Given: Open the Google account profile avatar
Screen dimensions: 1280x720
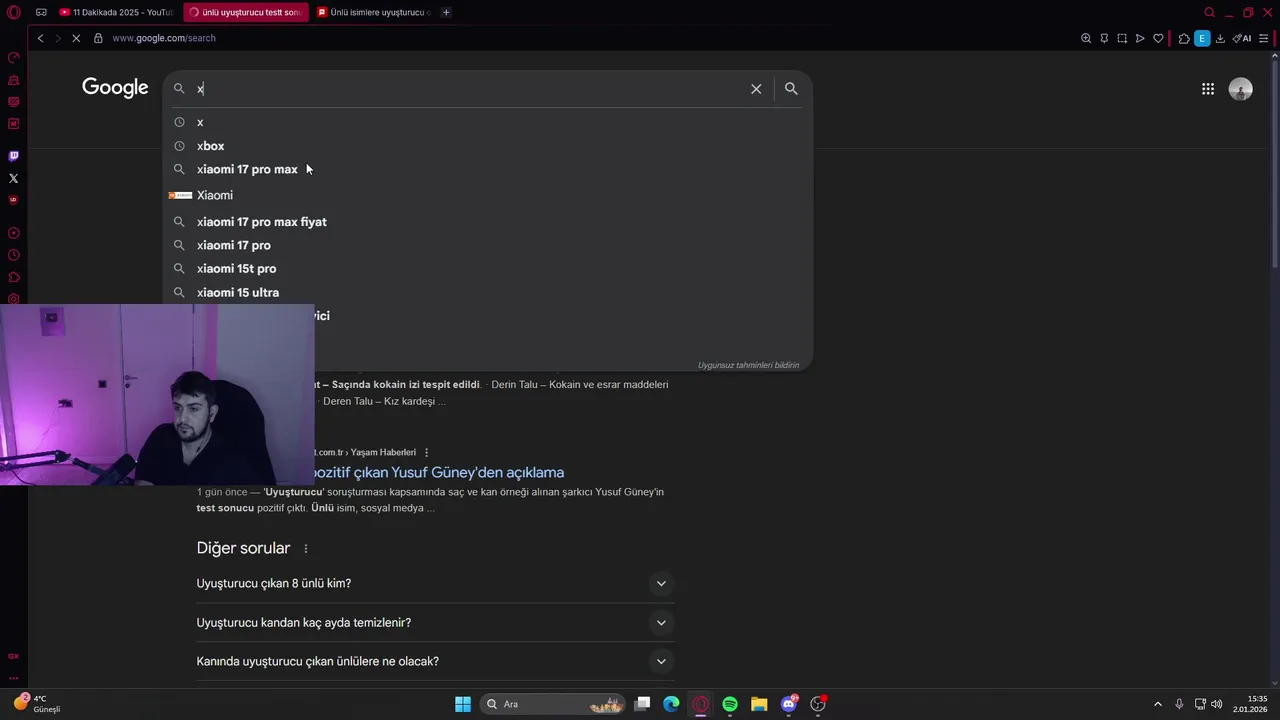Looking at the screenshot, I should 1240,89.
